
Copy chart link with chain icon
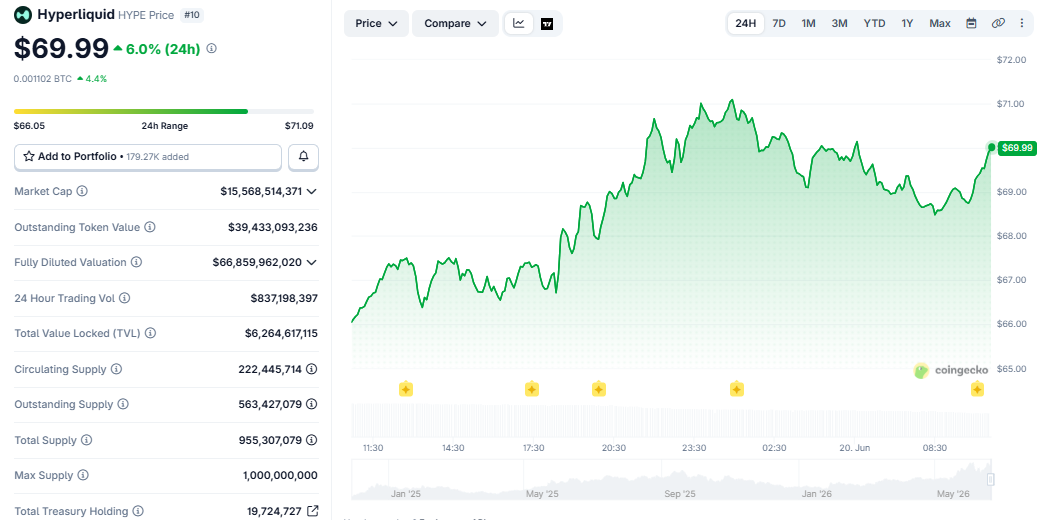pos(997,23)
